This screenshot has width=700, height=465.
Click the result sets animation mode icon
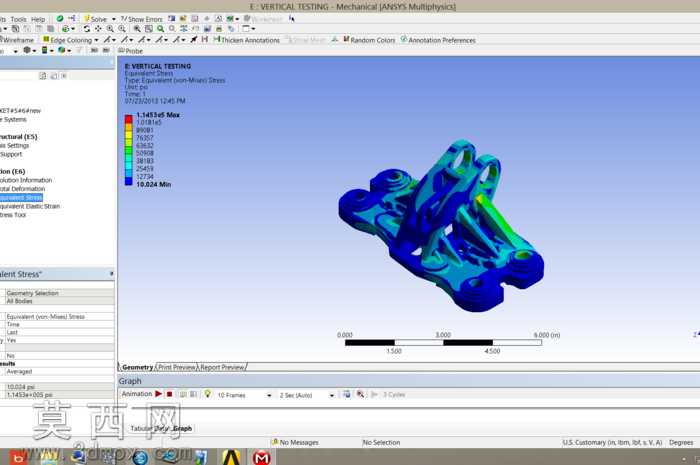[194, 394]
